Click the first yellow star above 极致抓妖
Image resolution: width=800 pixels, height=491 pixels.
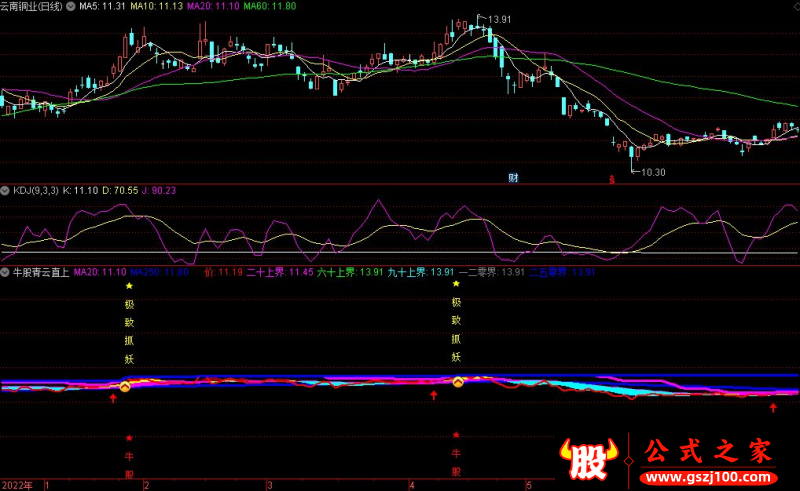point(129,285)
